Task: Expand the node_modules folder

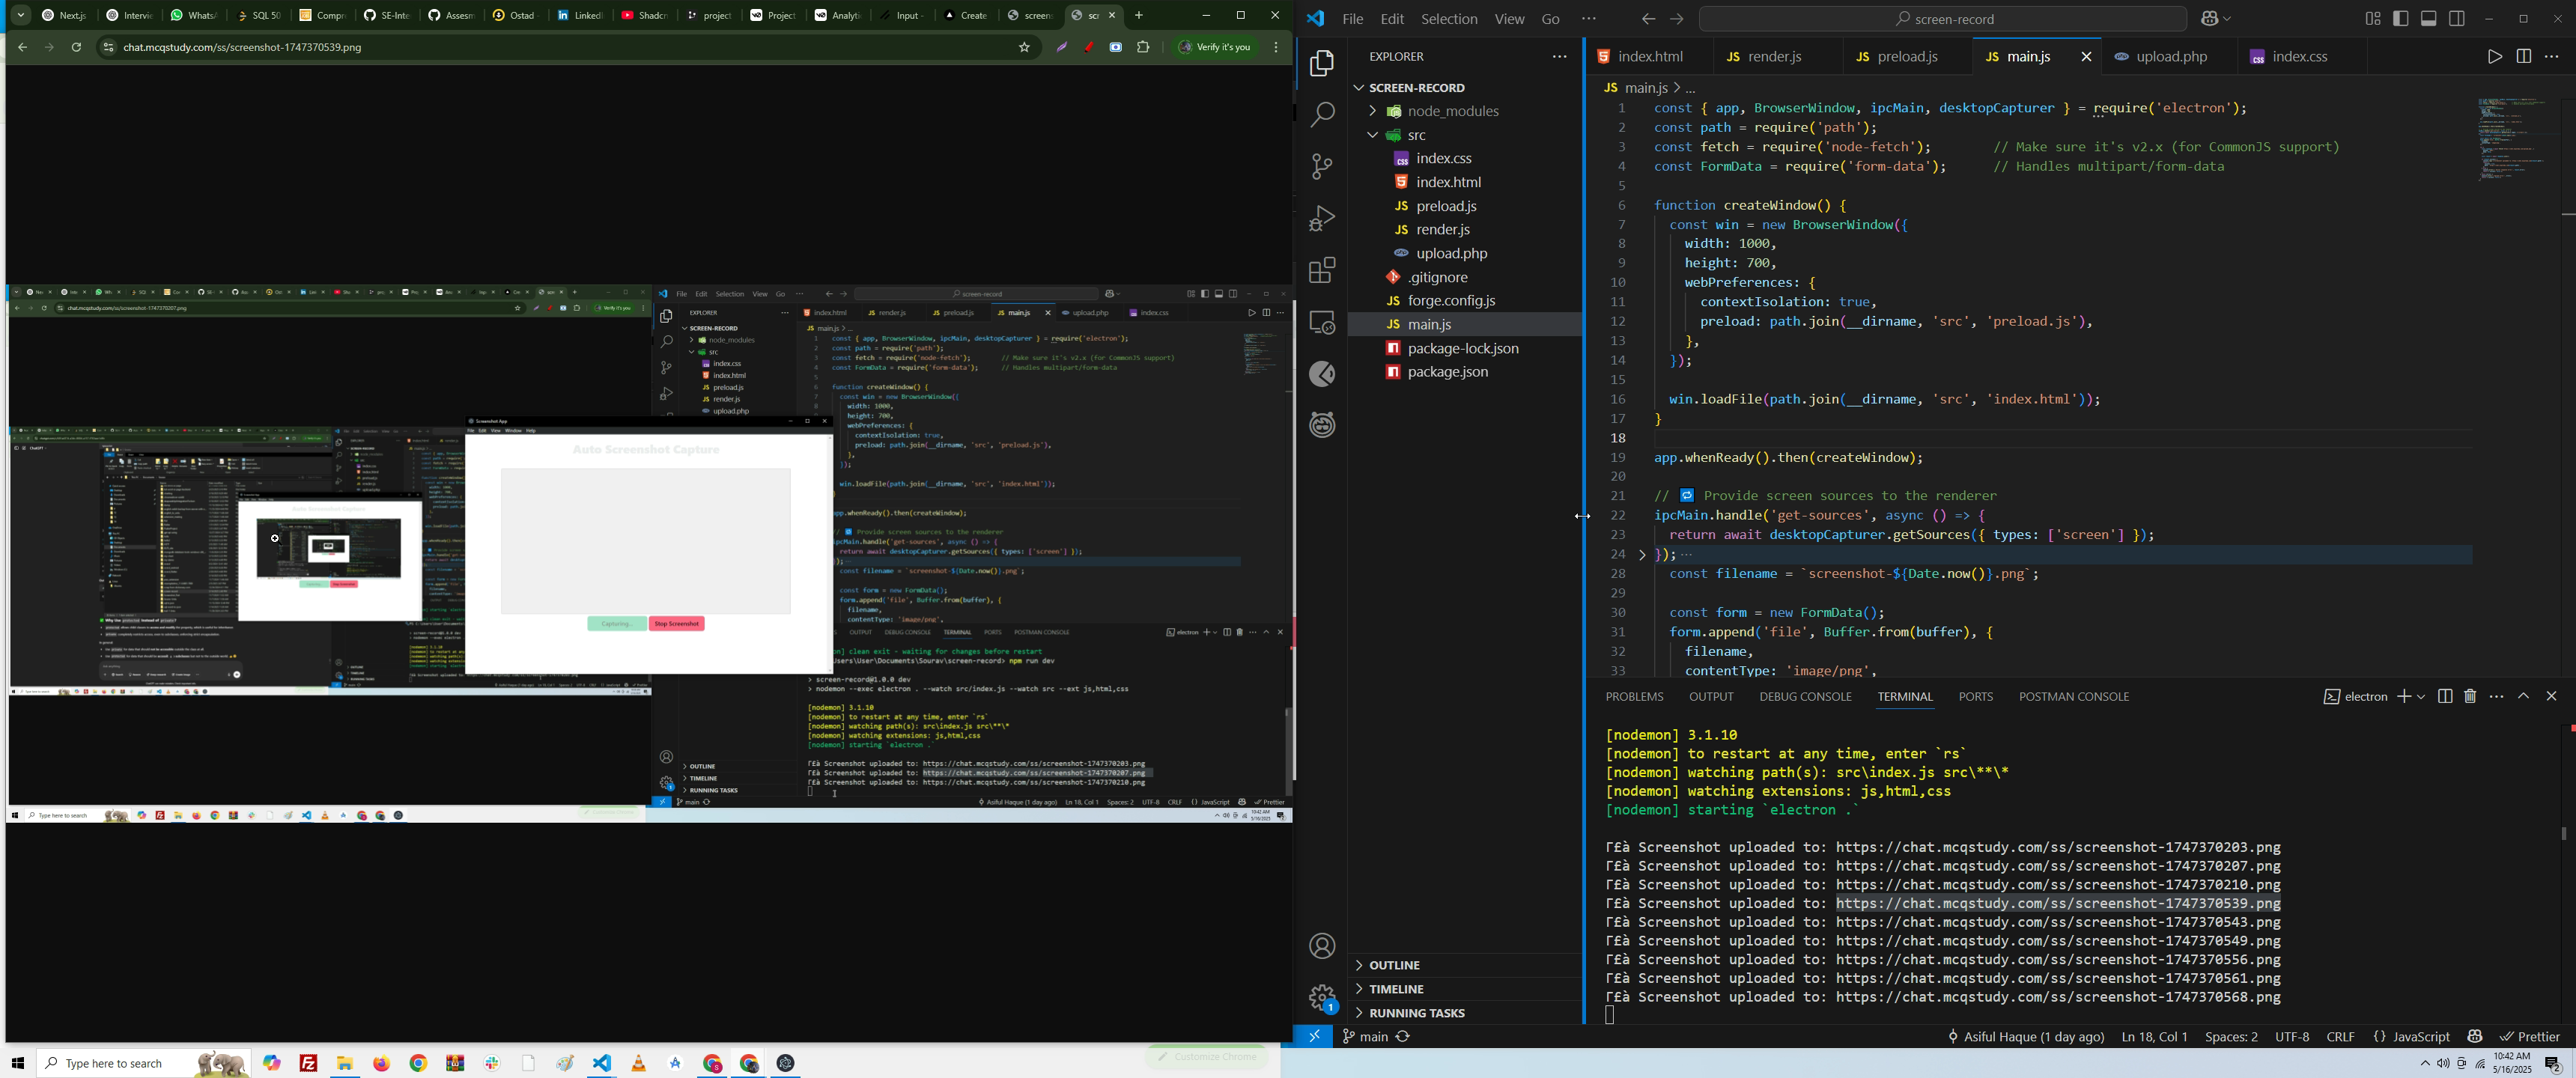Action: point(1453,111)
